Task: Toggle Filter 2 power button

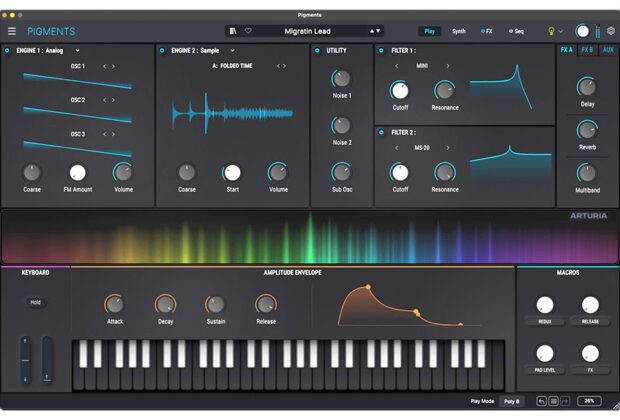Action: (x=381, y=132)
